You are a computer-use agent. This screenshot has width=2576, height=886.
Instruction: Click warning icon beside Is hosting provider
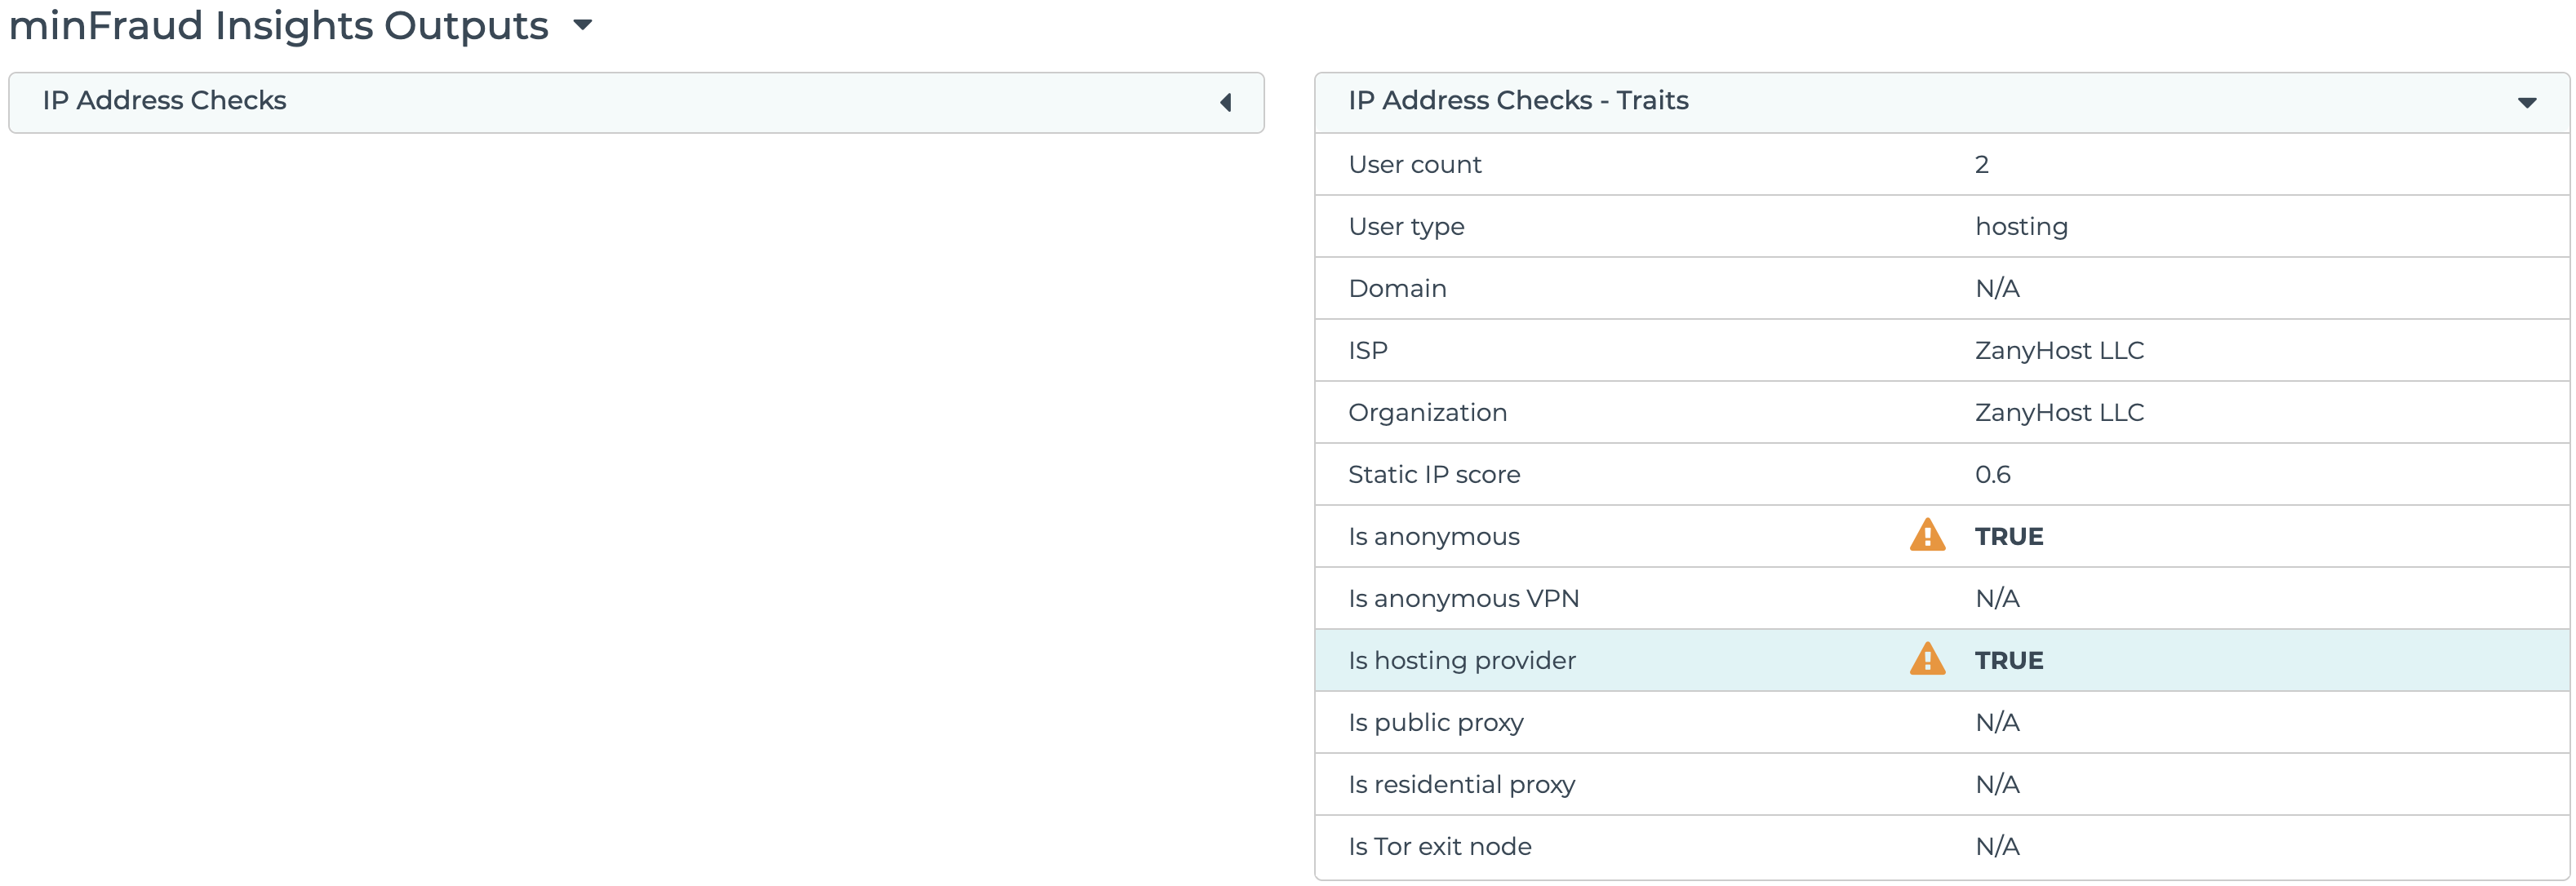coord(1926,660)
